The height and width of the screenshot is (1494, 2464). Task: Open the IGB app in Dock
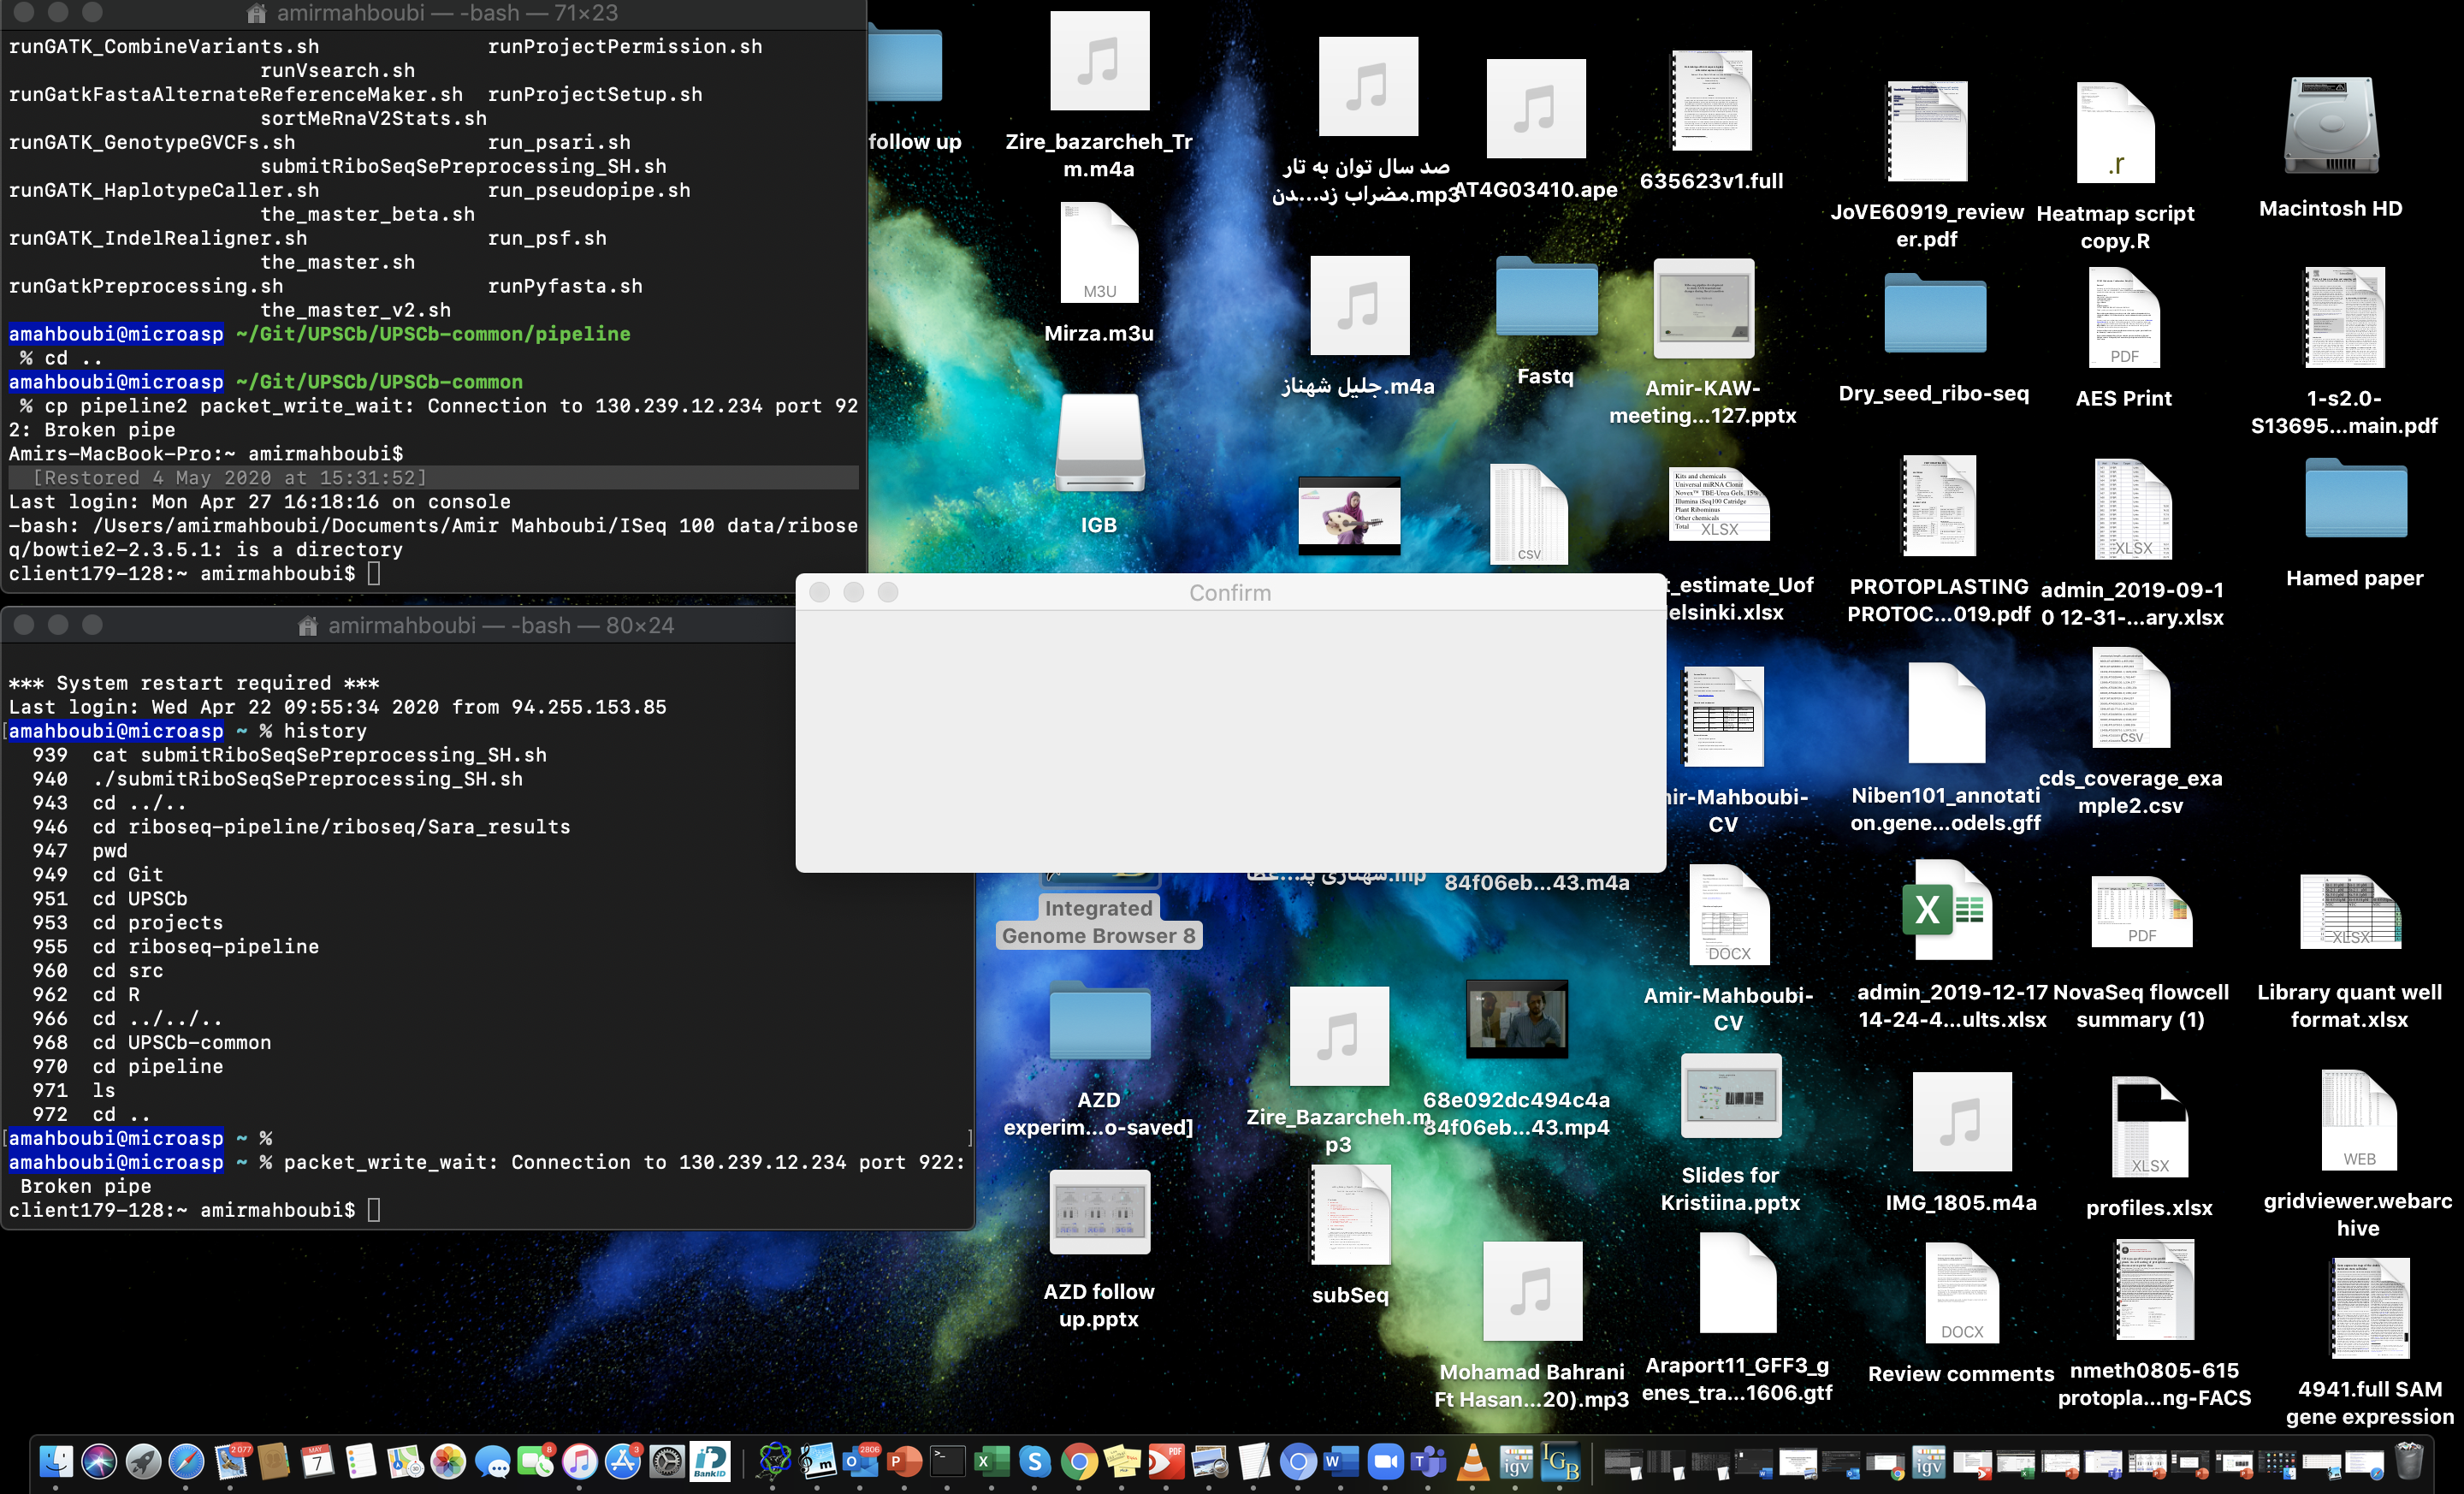click(1560, 1462)
